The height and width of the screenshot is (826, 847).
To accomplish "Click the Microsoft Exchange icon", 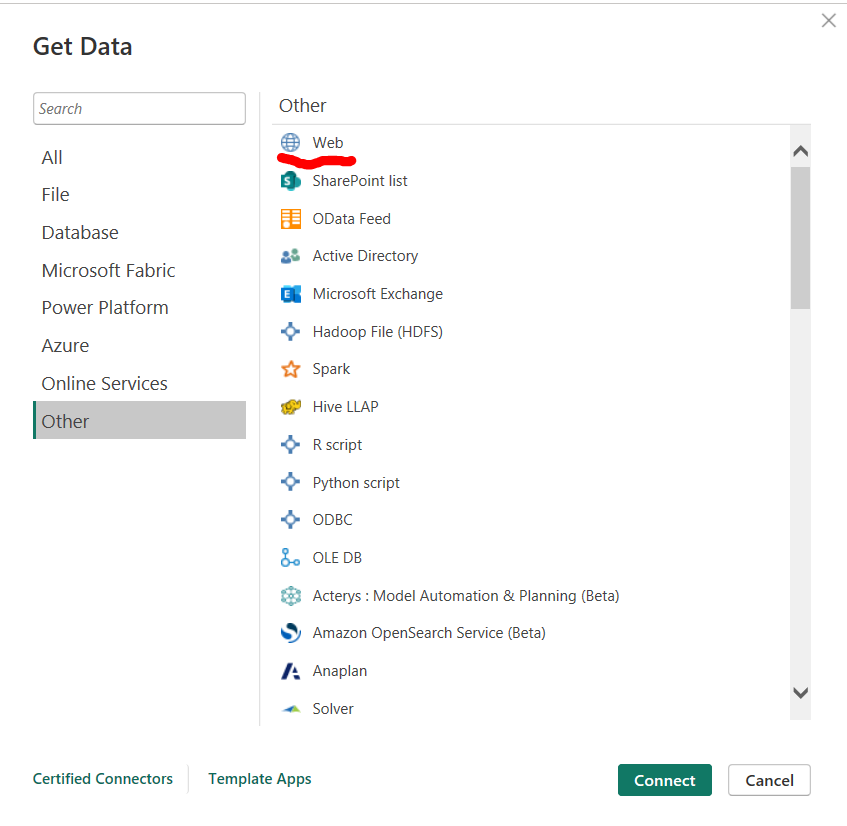I will click(291, 294).
